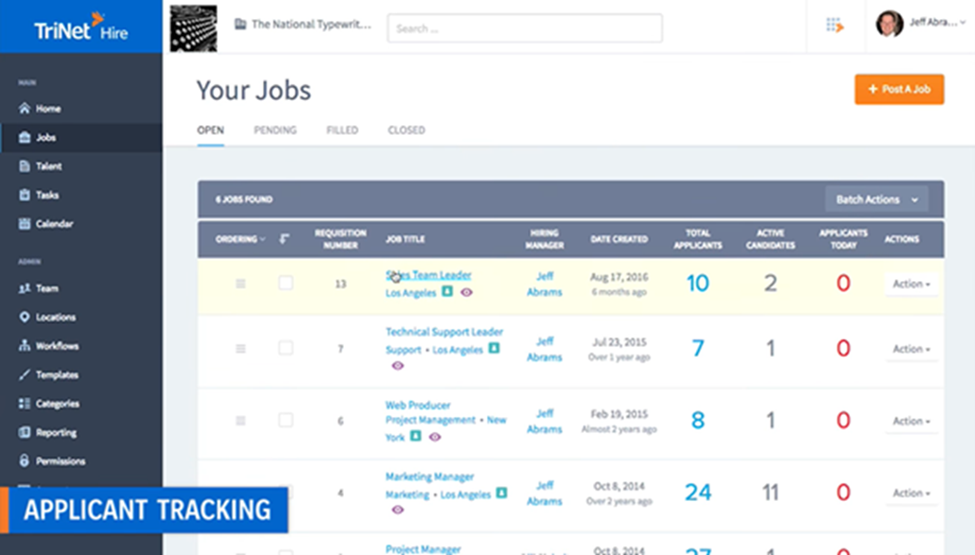The height and width of the screenshot is (555, 975).
Task: Click the Support category under Technical Support Leader
Action: tap(403, 350)
